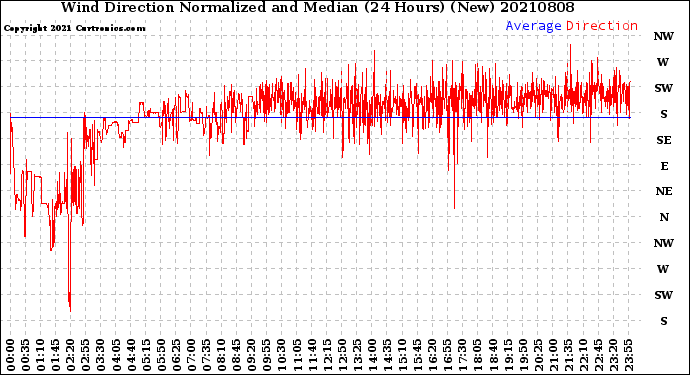Click the 20:25 time axis label
690x375 pixels.
pos(538,355)
